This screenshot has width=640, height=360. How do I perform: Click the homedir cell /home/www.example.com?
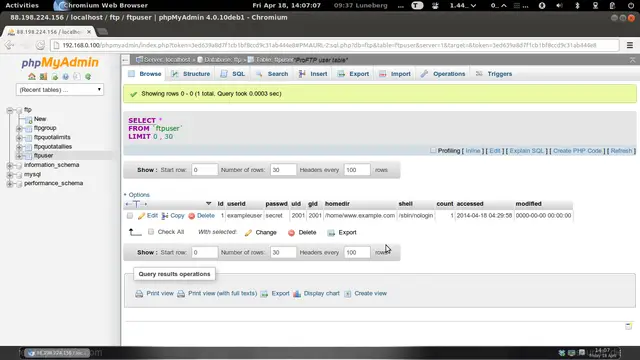tap(360, 216)
